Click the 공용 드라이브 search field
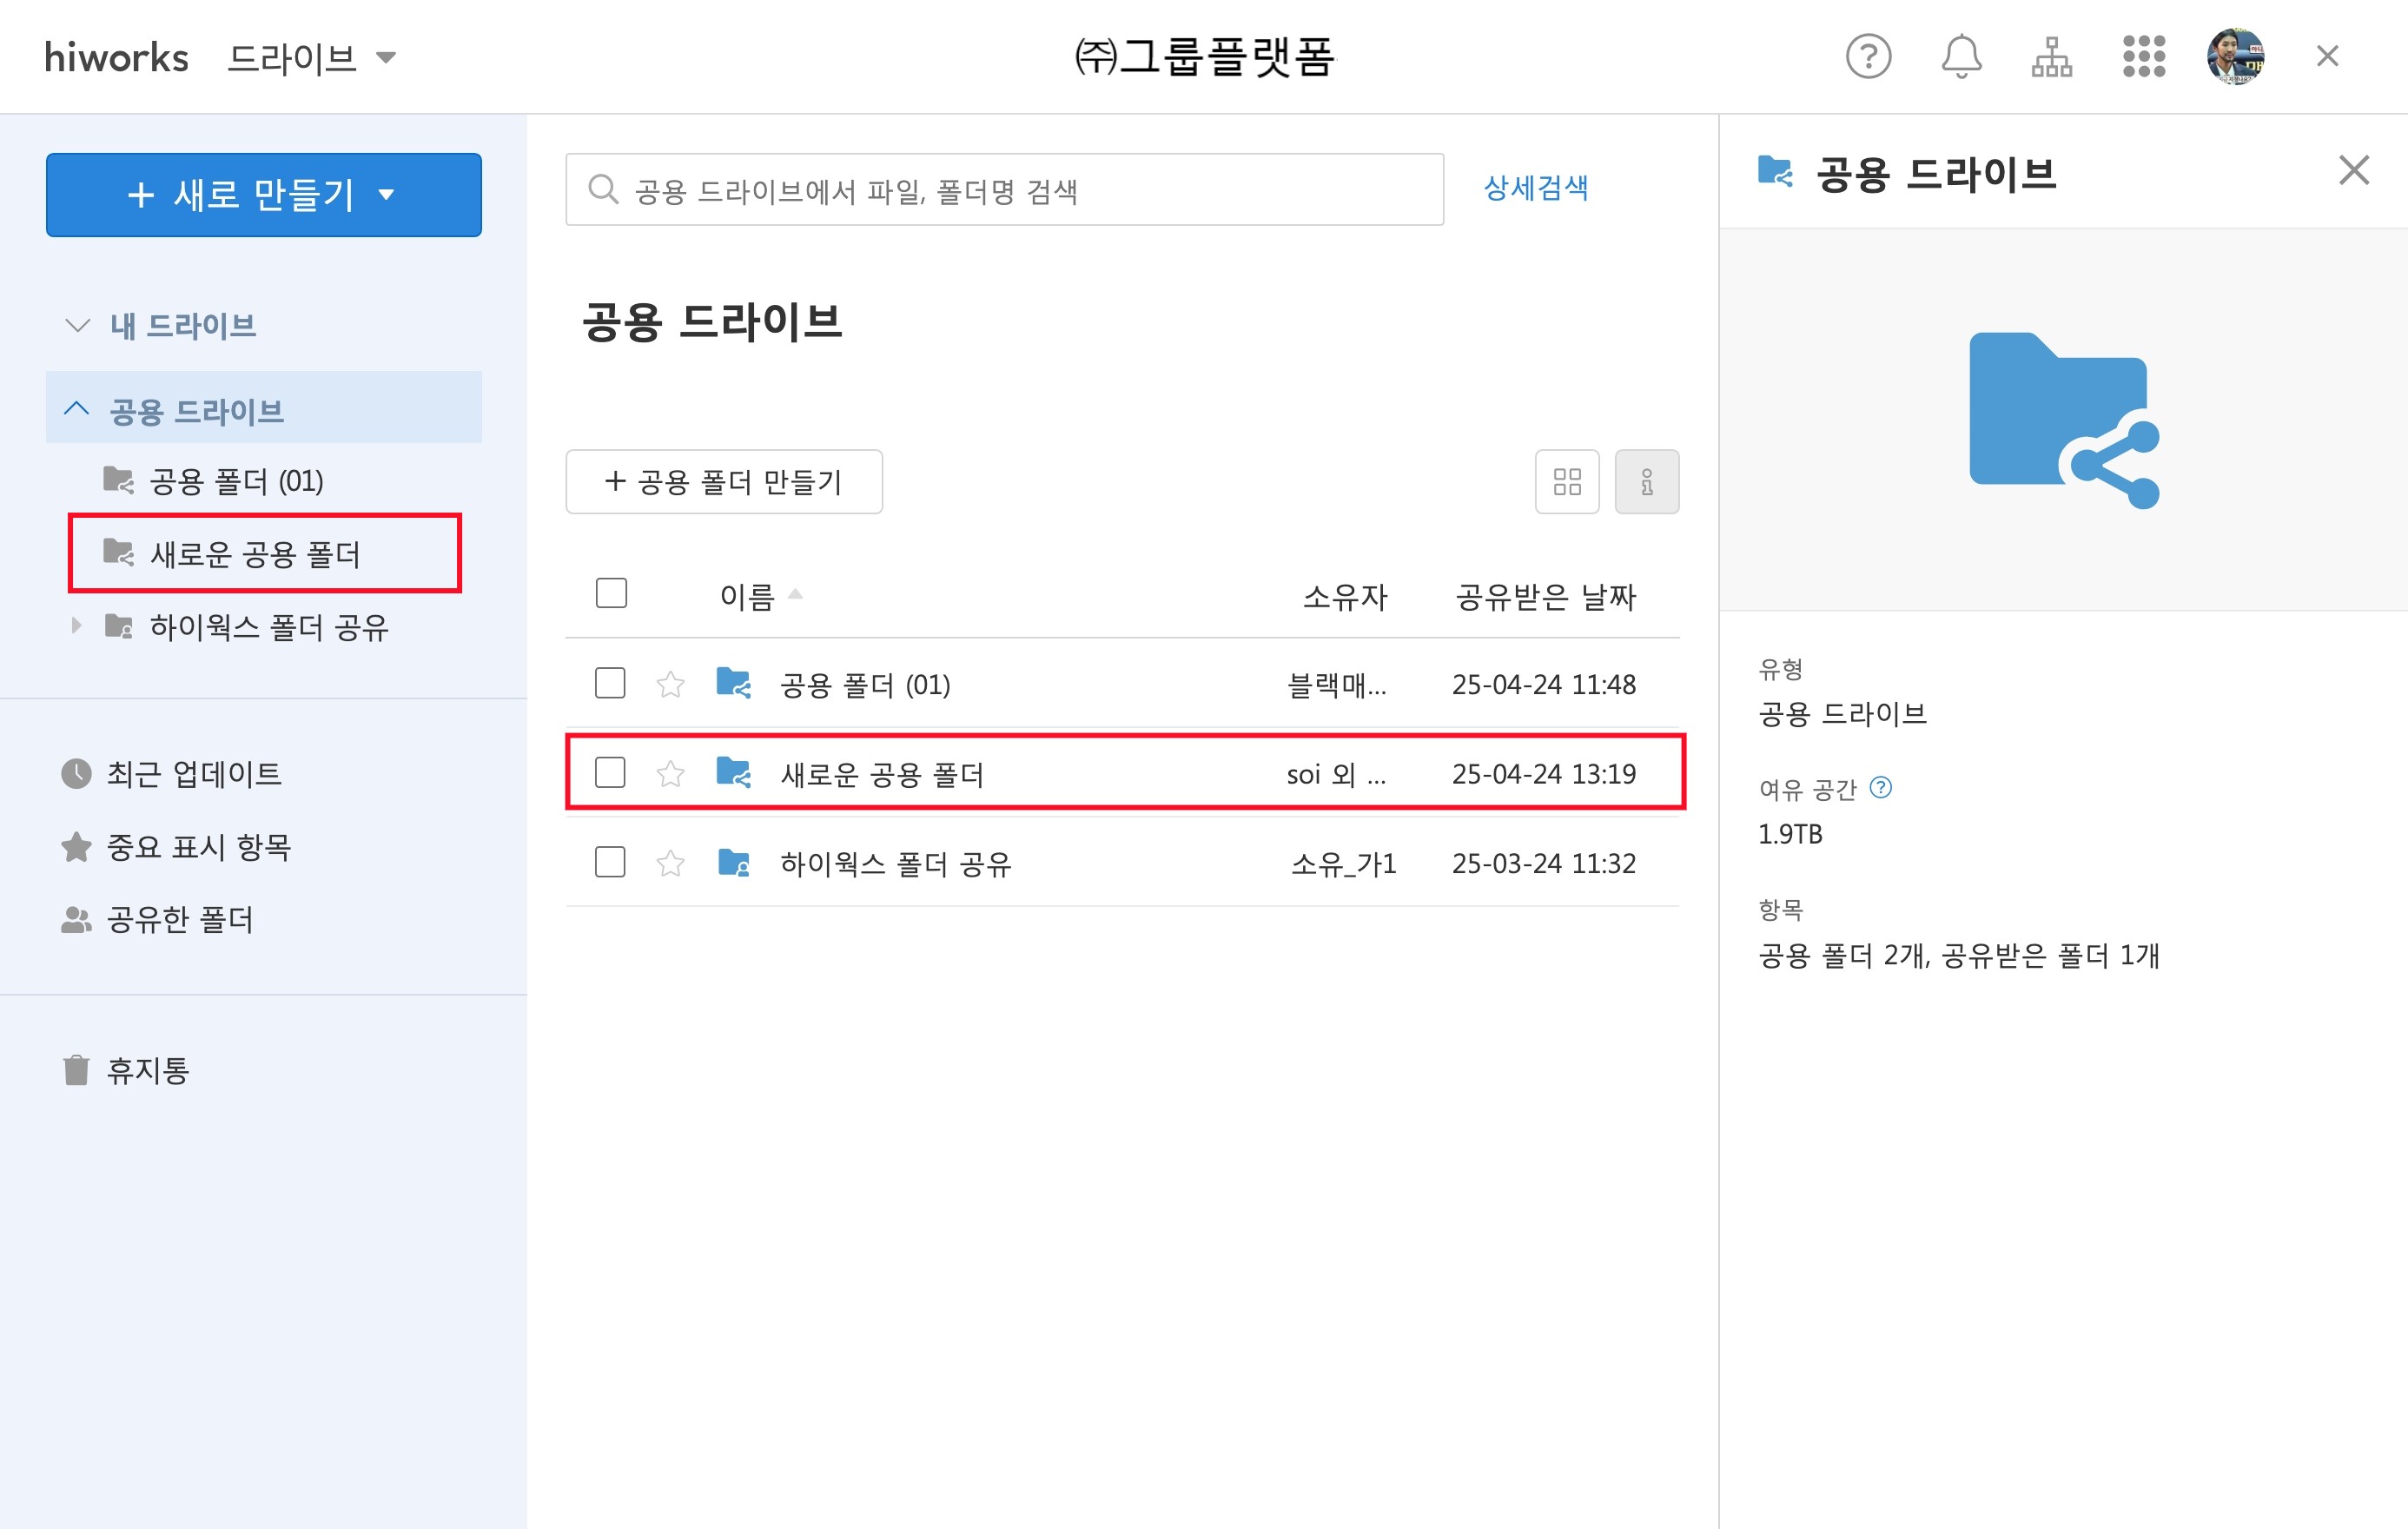The width and height of the screenshot is (2408, 1529). tap(1003, 190)
